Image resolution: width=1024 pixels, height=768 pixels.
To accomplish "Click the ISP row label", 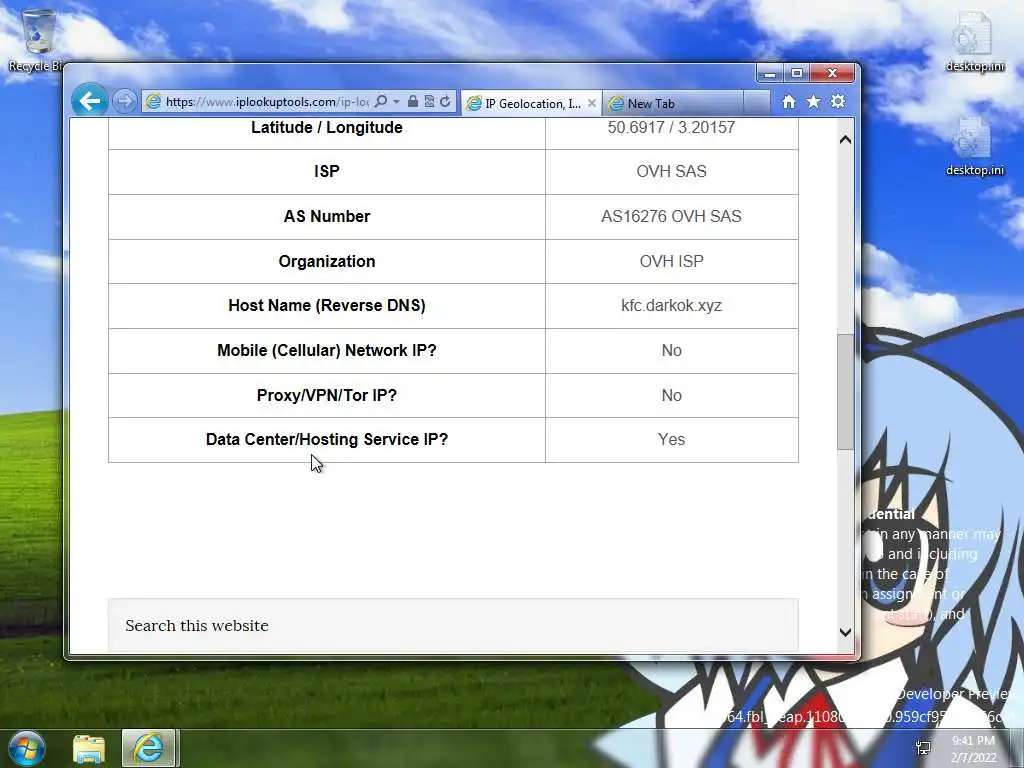I will [x=327, y=171].
